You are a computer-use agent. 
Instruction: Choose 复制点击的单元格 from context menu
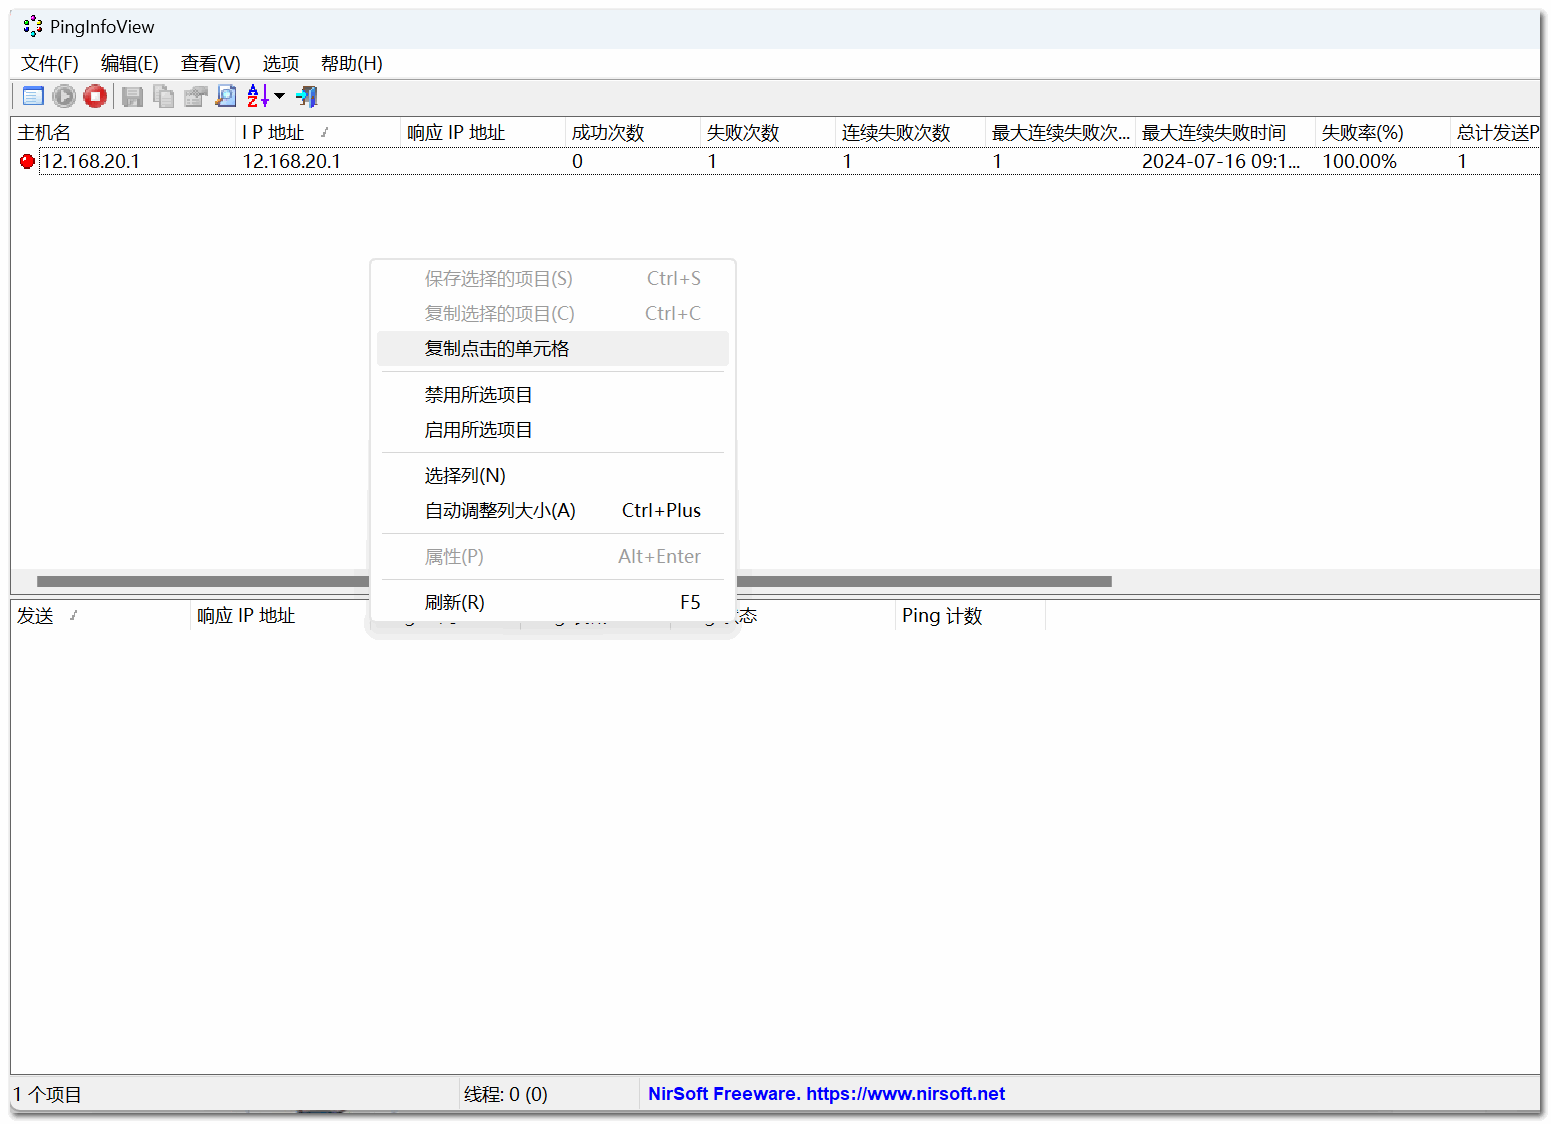[x=497, y=349]
